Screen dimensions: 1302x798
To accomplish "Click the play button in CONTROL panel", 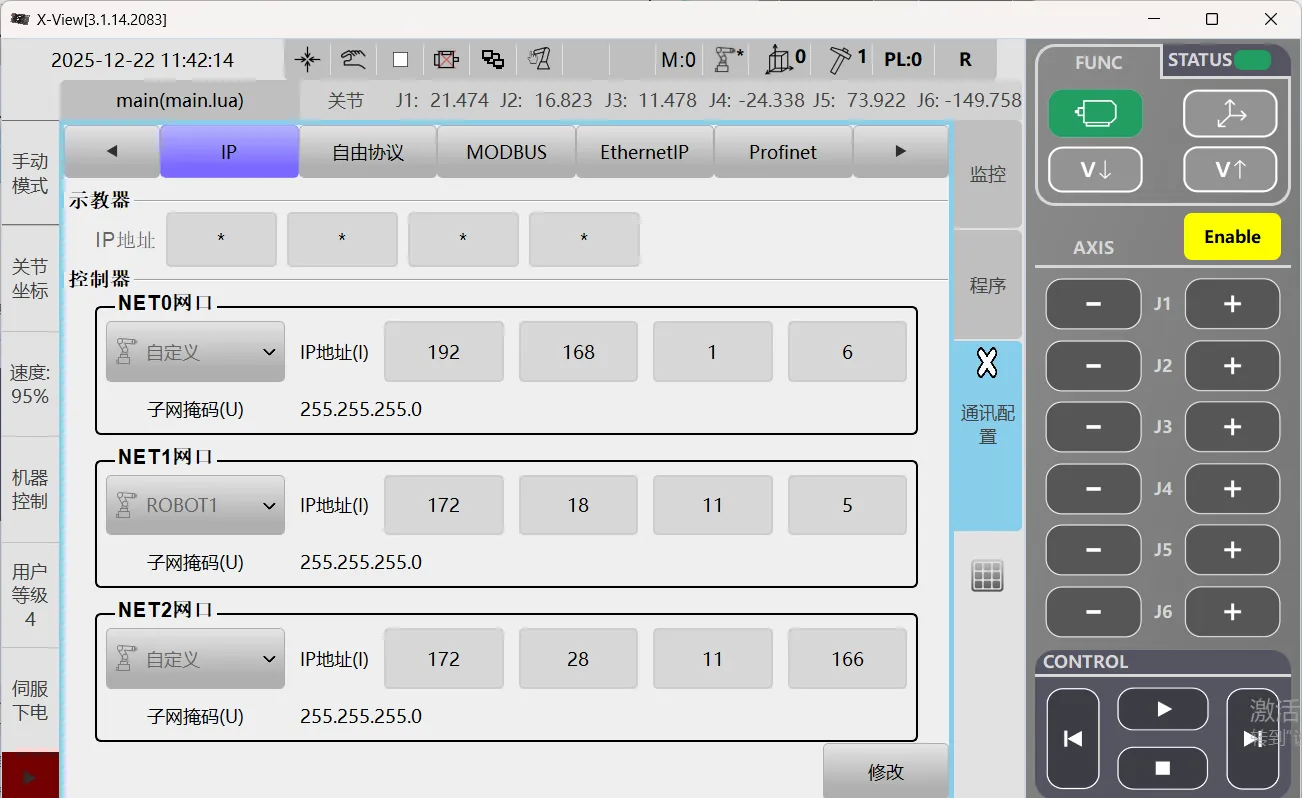I will tap(1163, 709).
